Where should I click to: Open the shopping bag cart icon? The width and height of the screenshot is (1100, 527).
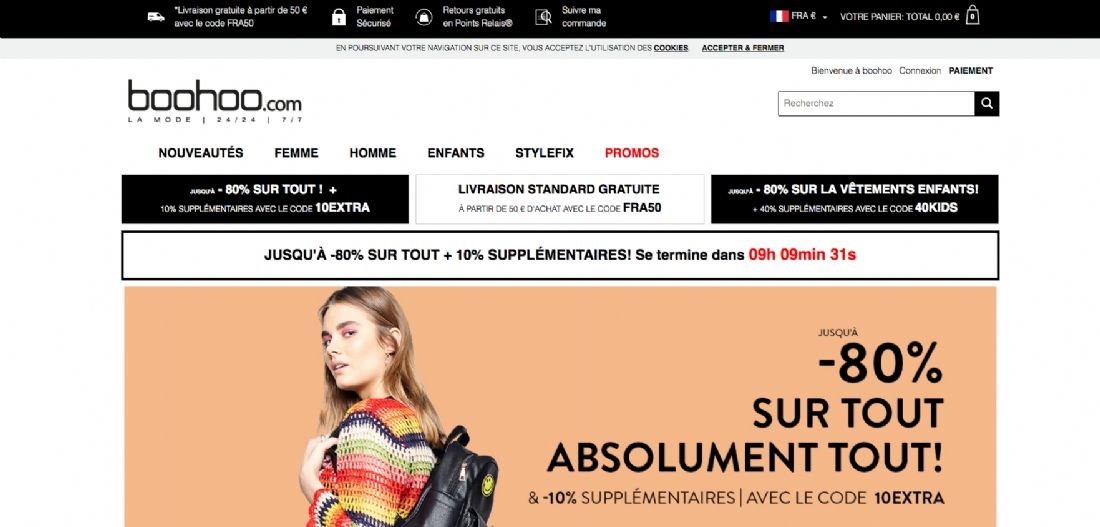pyautogui.click(x=972, y=15)
